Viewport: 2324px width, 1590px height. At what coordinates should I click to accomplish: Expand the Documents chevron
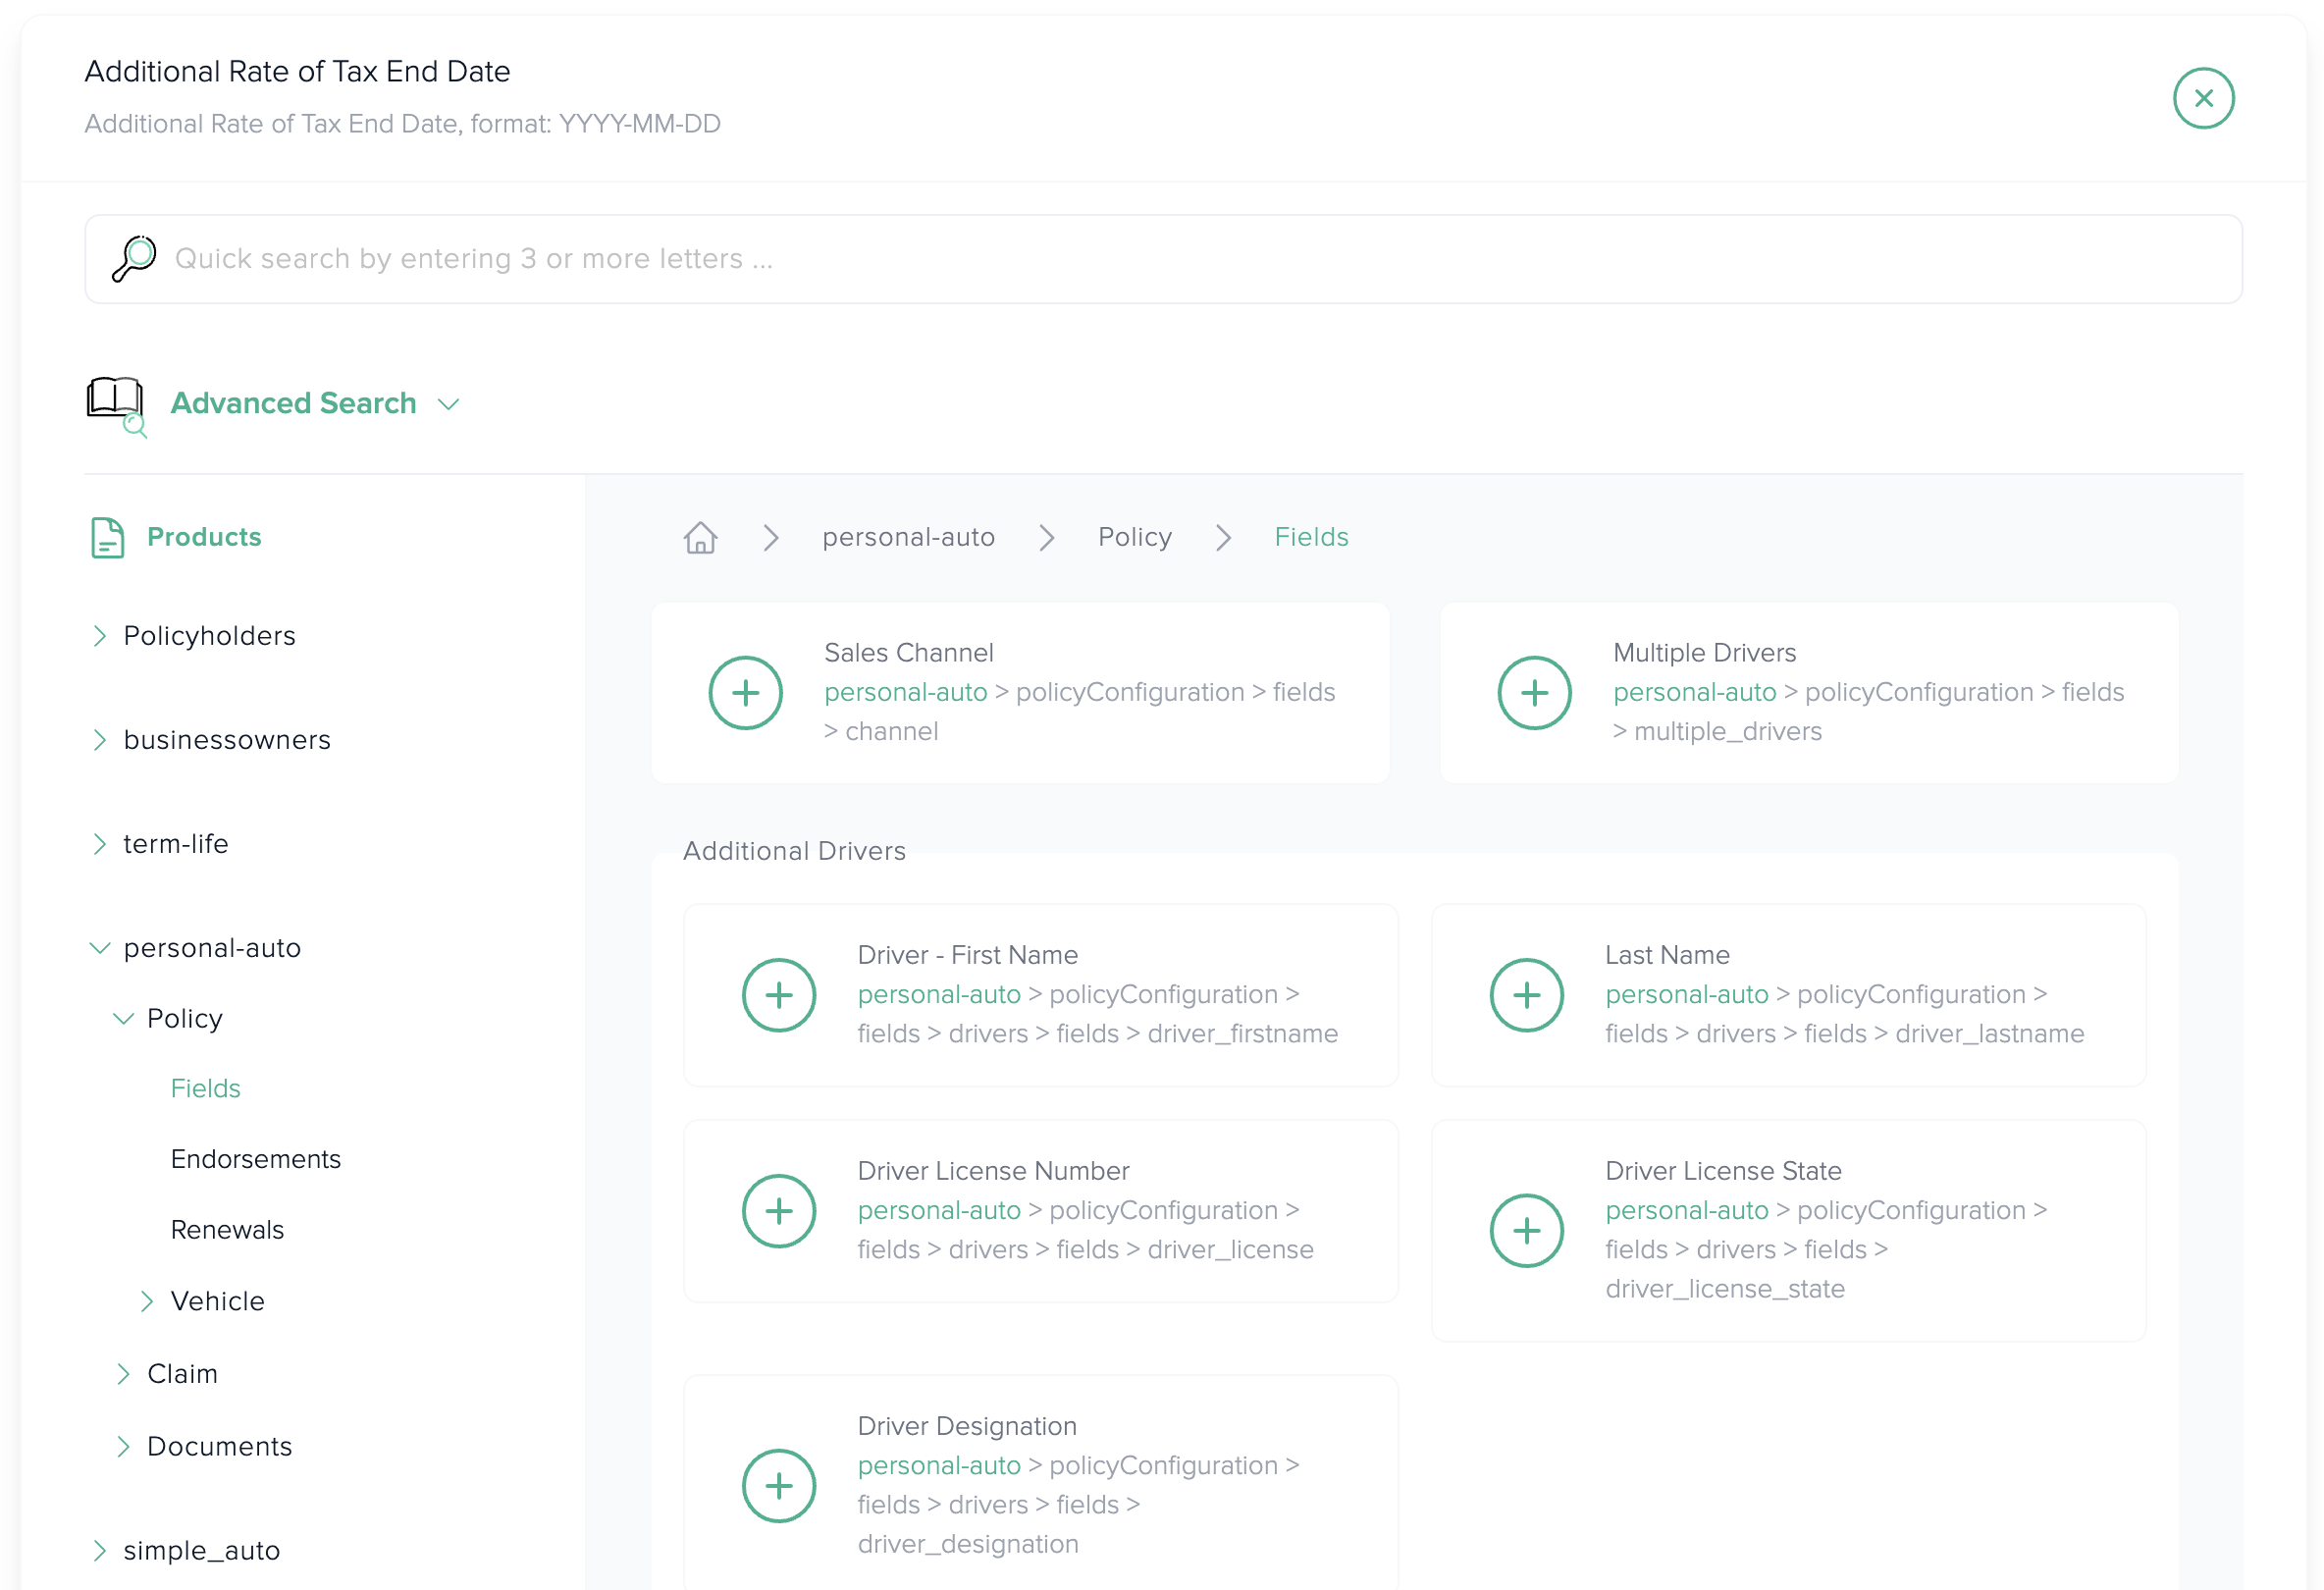(123, 1447)
